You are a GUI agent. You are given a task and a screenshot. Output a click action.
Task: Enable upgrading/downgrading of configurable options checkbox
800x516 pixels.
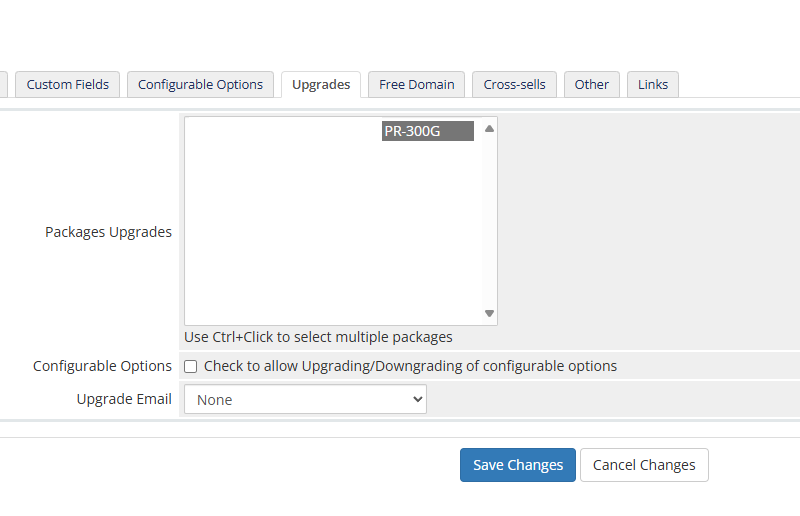(190, 367)
